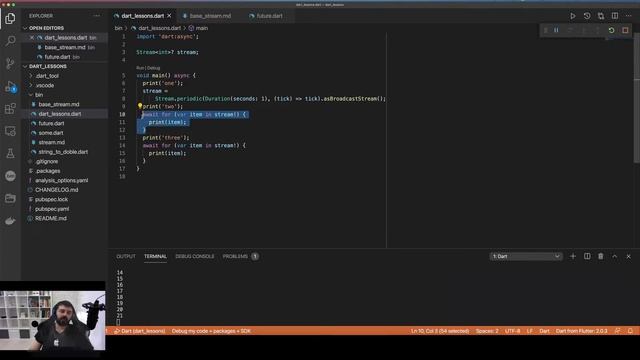The image size is (640, 360).
Task: Split the editor to the right
Action: click(615, 16)
